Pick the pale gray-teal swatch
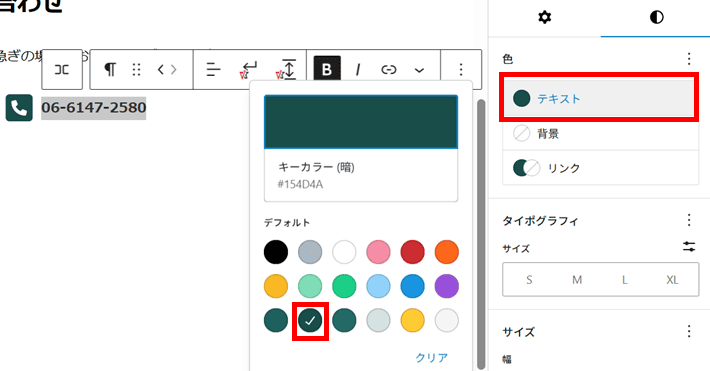Image resolution: width=710 pixels, height=371 pixels. pos(378,320)
